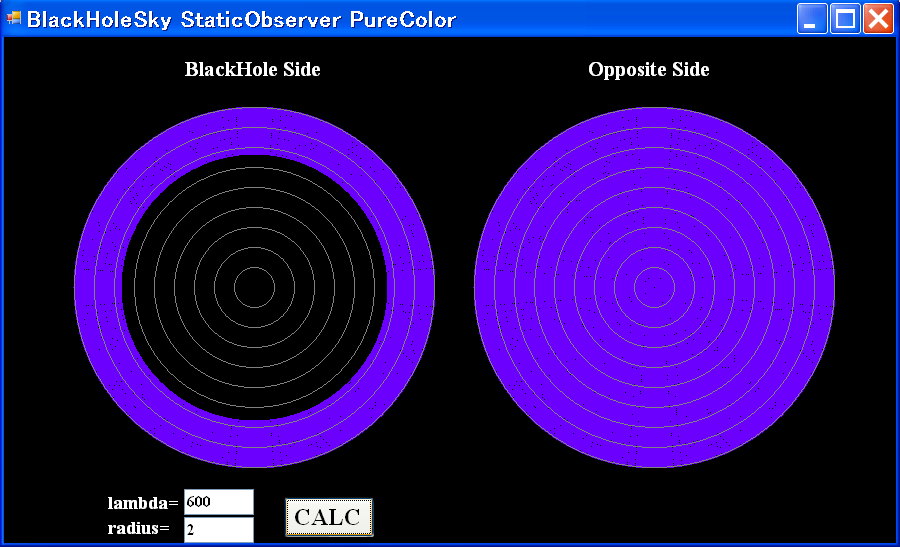Minimize the BlackHoleSky window
Image resolution: width=900 pixels, height=547 pixels.
[812, 19]
